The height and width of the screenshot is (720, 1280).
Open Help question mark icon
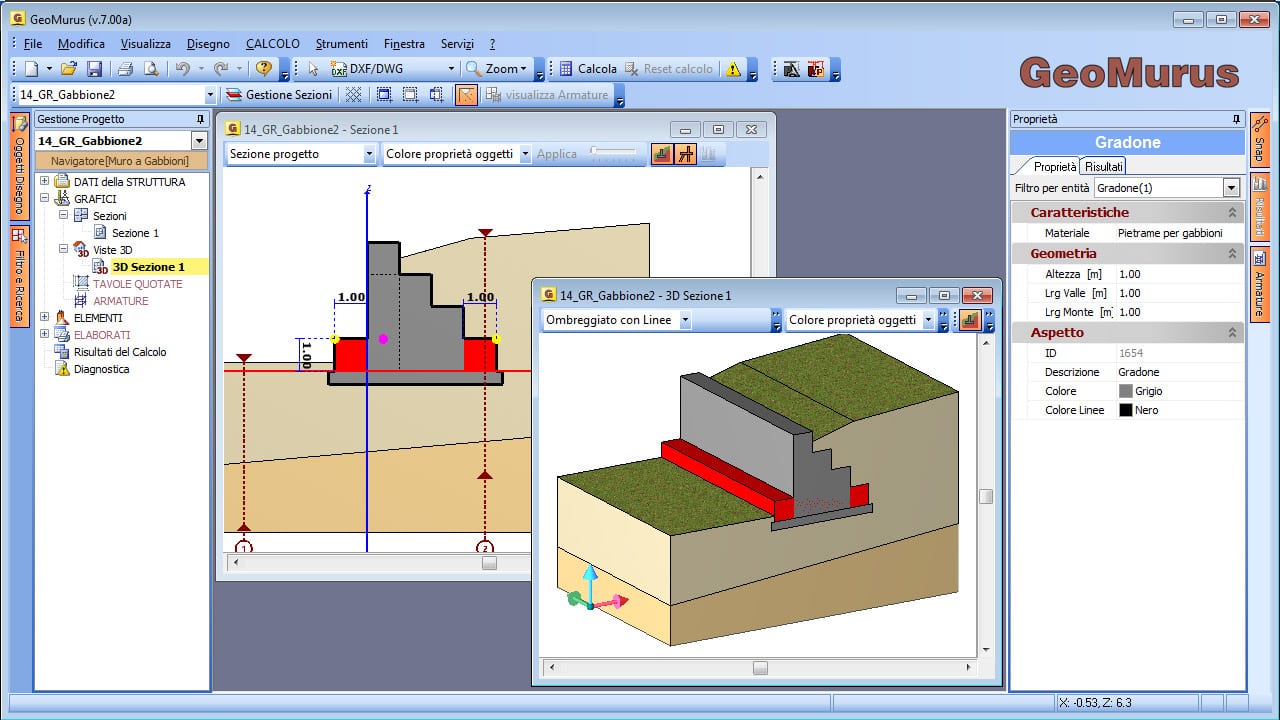pyautogui.click(x=264, y=69)
